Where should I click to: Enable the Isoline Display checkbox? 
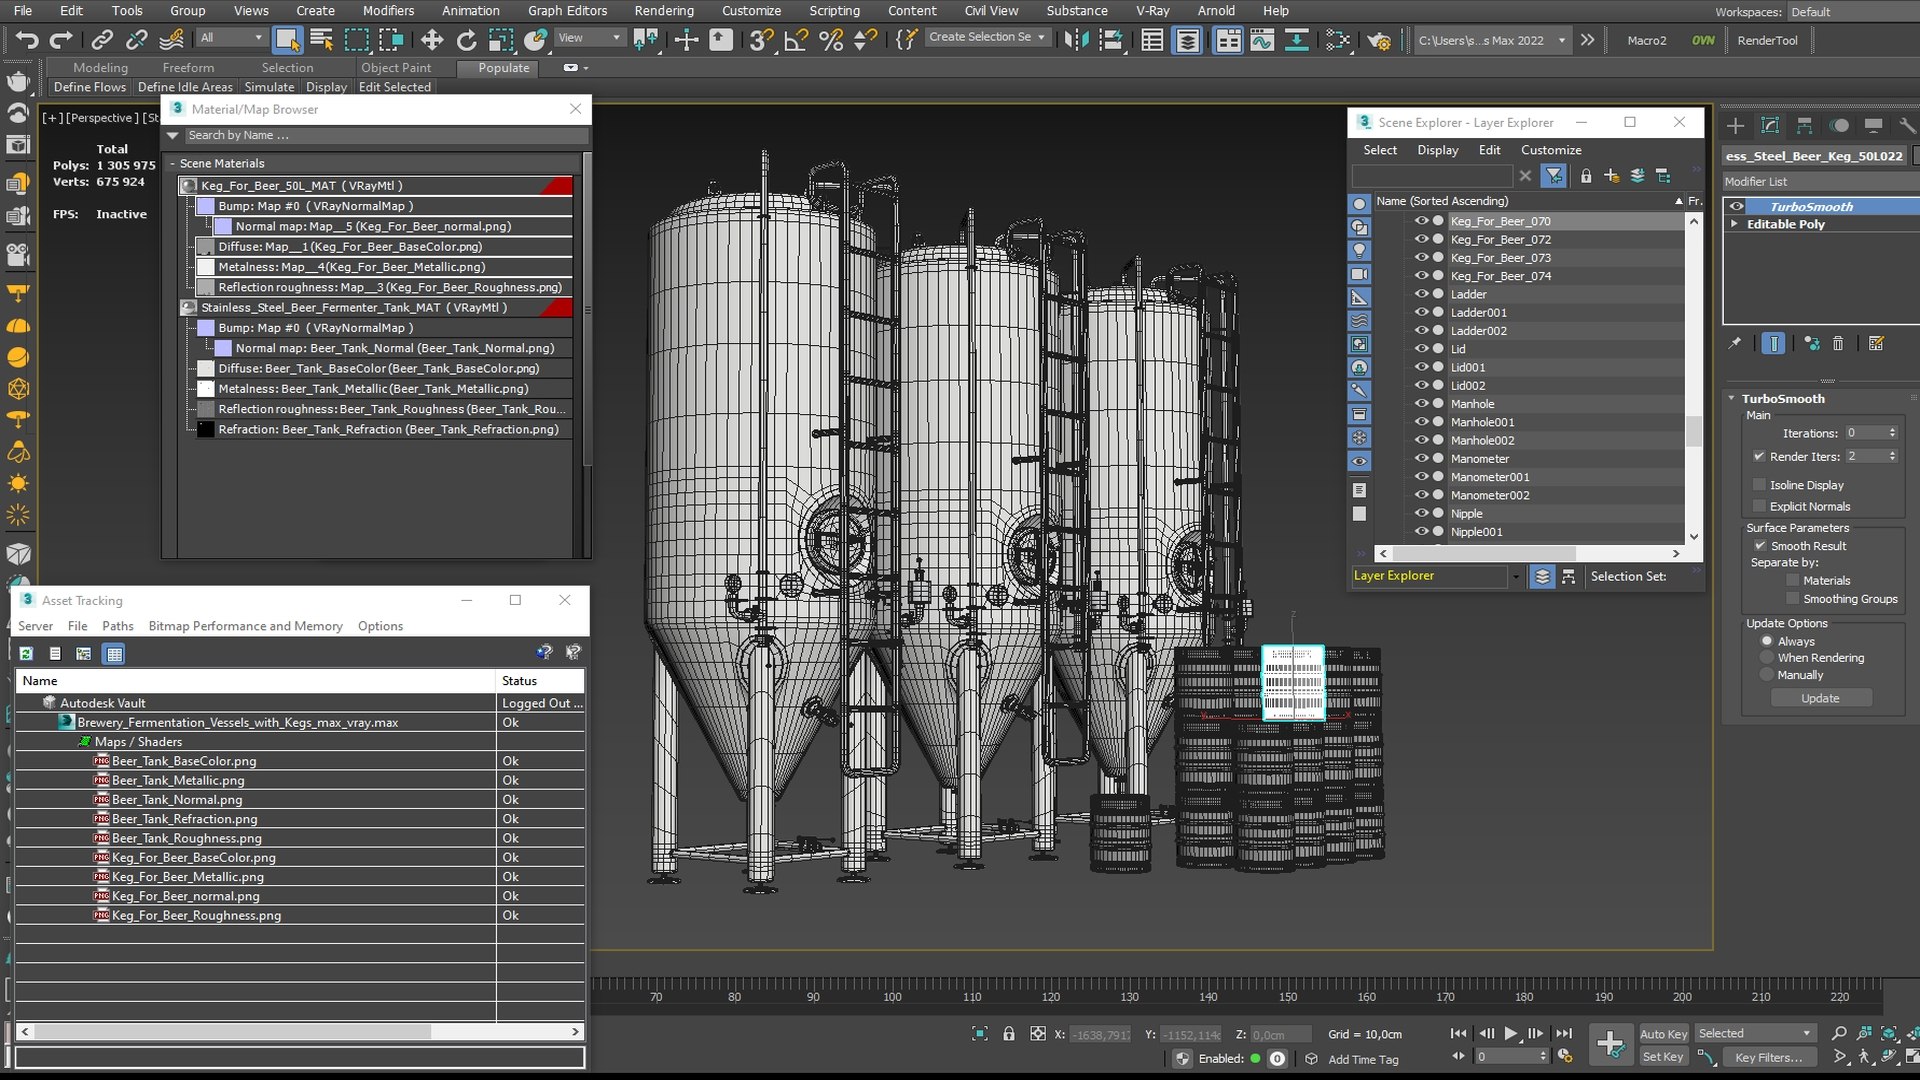1760,485
